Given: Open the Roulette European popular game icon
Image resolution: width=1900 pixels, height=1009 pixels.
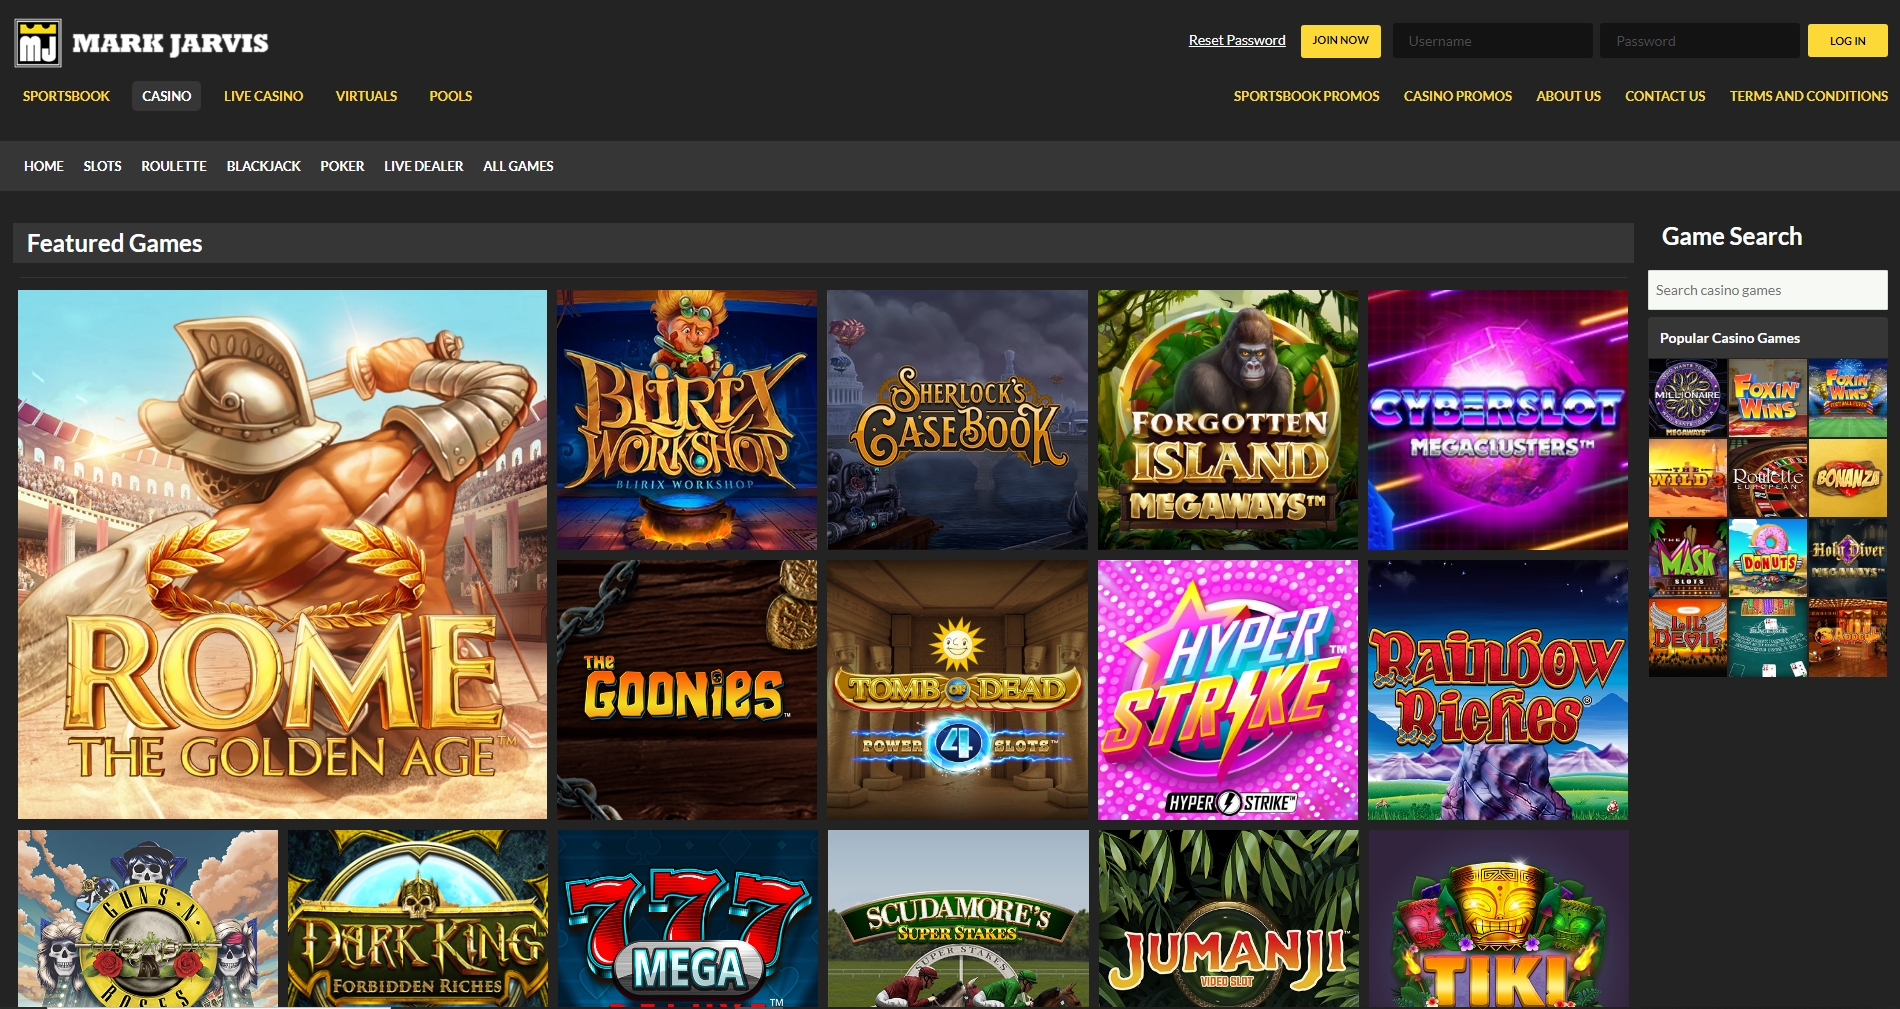Looking at the screenshot, I should click(x=1768, y=478).
